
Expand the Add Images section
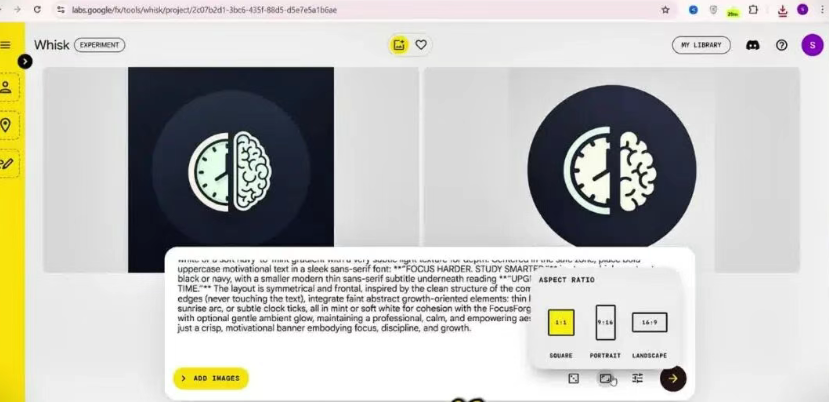coord(210,378)
